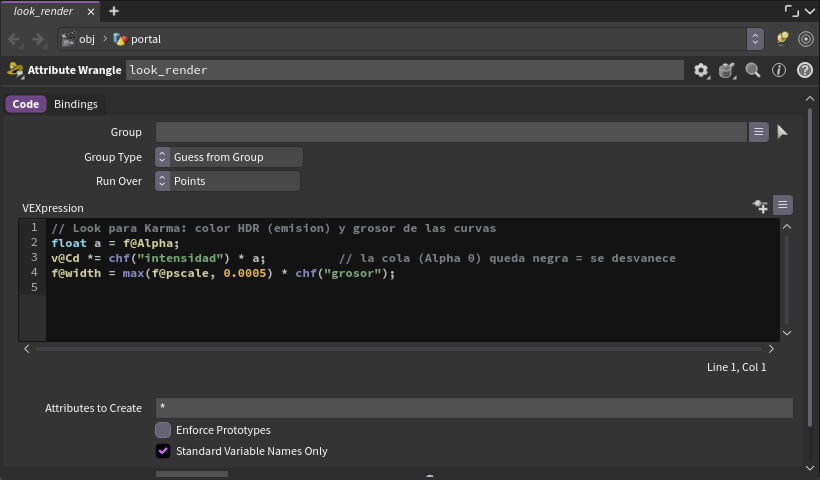Click the portal node path icon
820x480 pixels.
point(120,39)
